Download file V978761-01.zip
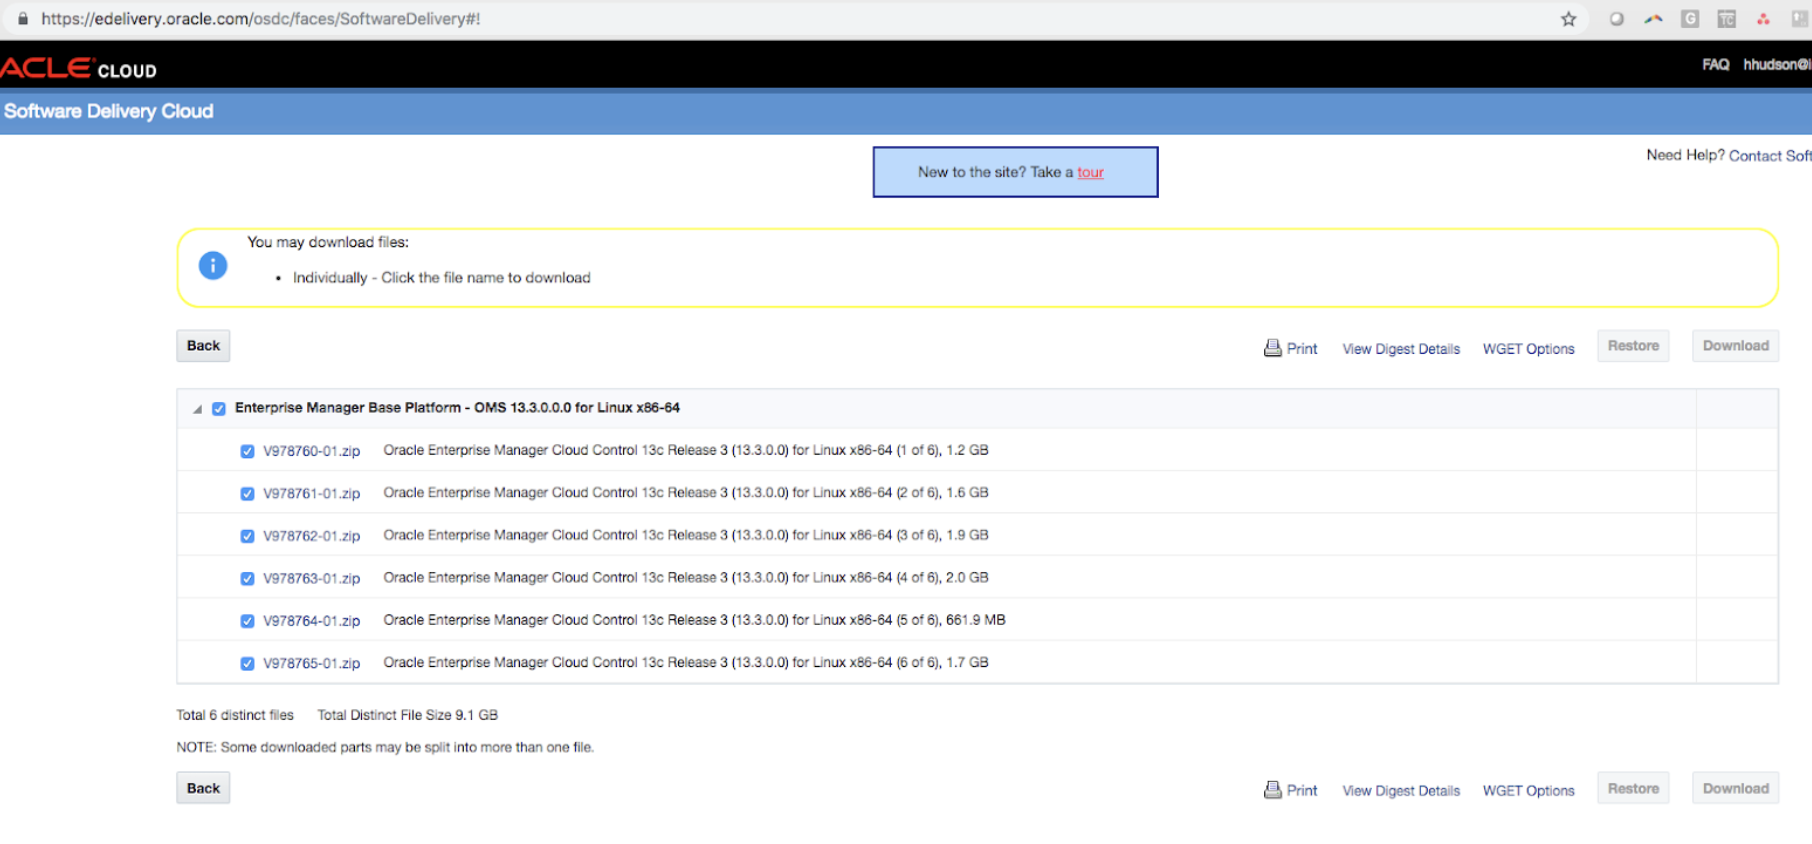 coord(311,493)
